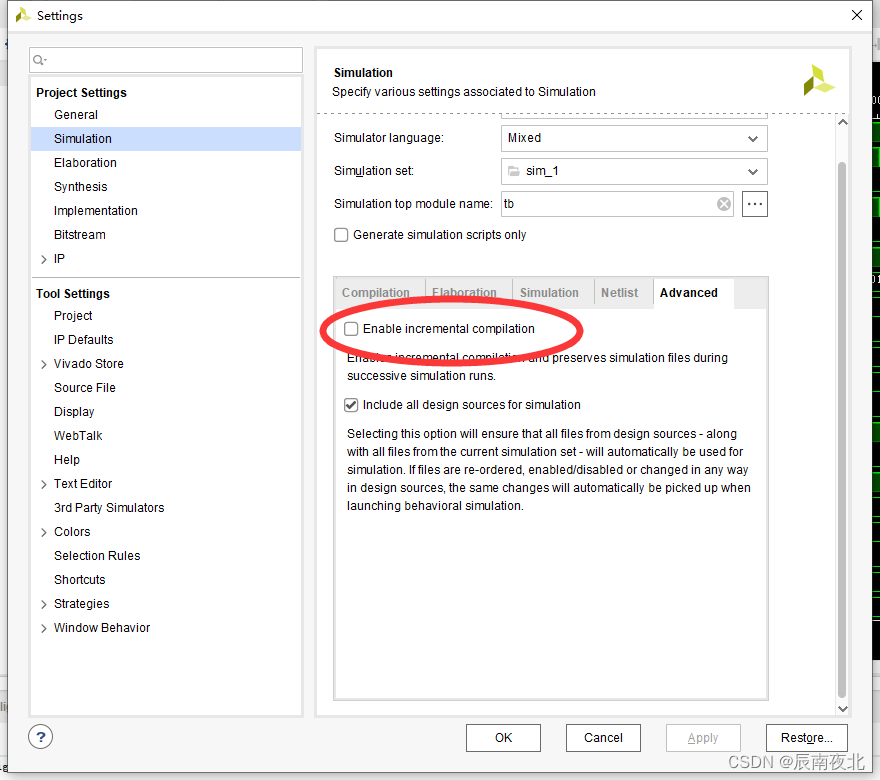Screen dimensions: 880x780
Task: Clear the top module name using the X icon
Action: pos(723,204)
